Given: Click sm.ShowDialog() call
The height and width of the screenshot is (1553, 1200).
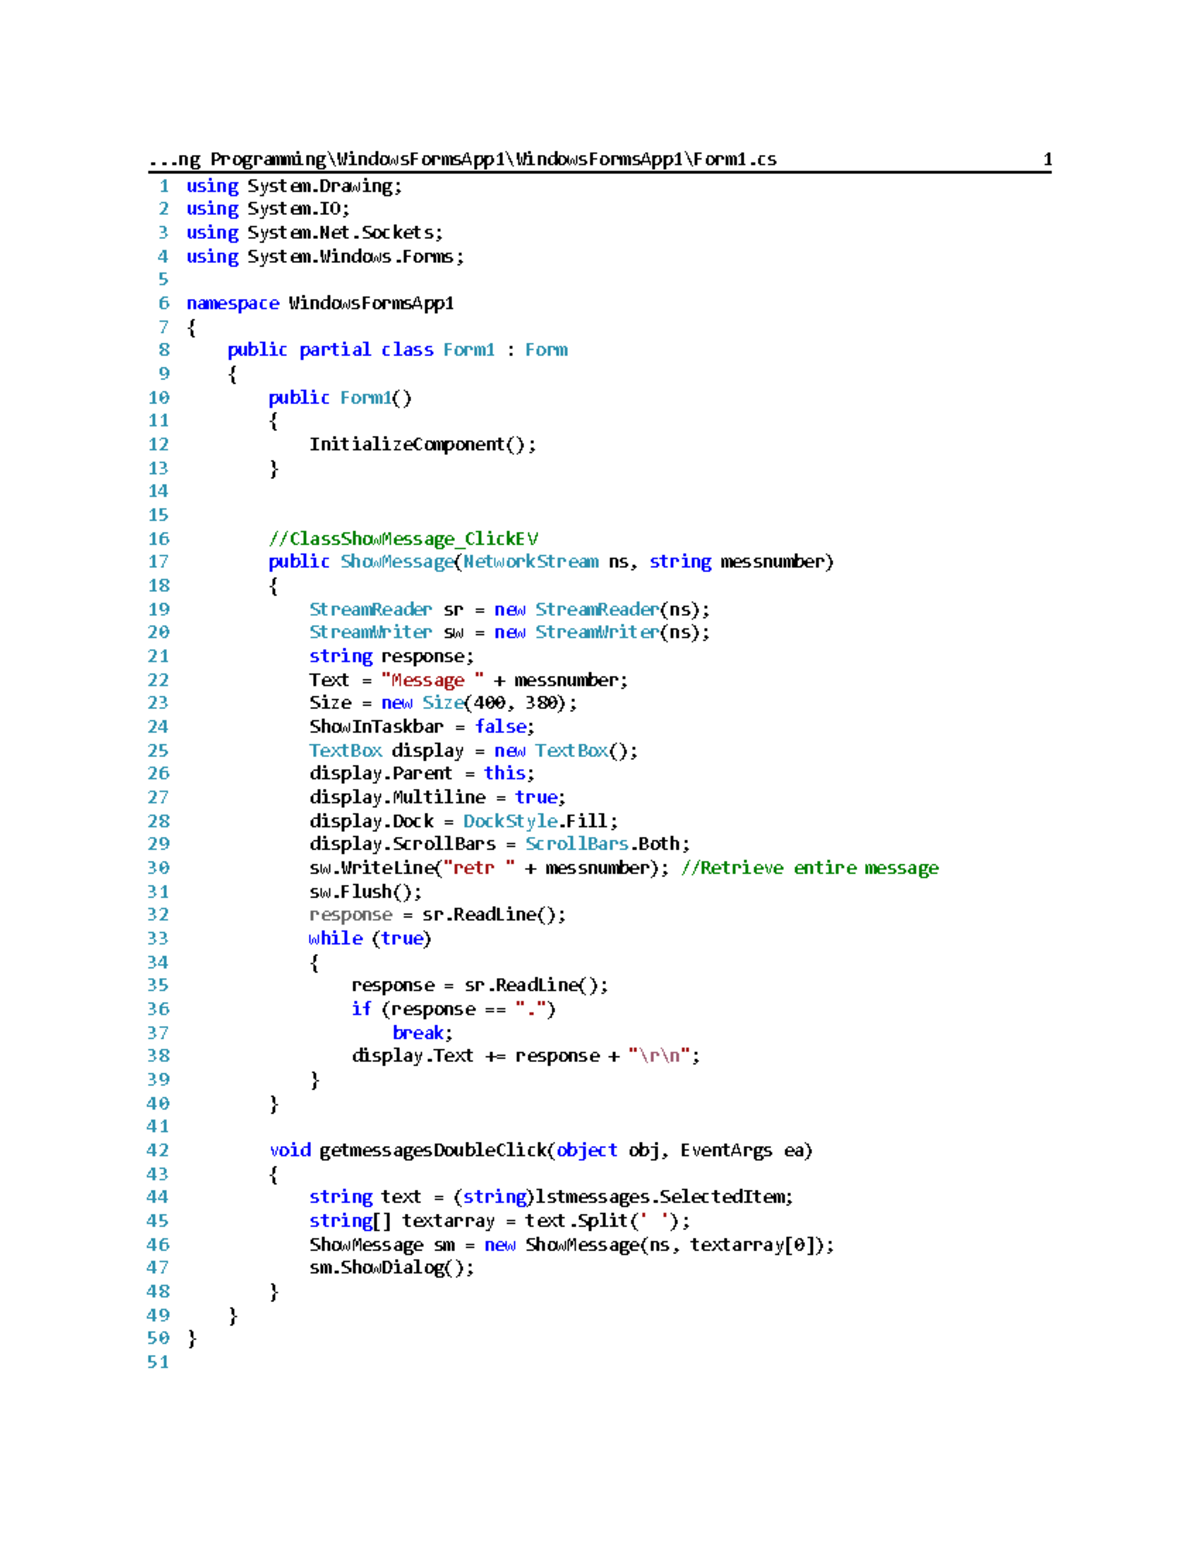Looking at the screenshot, I should pyautogui.click(x=391, y=1268).
